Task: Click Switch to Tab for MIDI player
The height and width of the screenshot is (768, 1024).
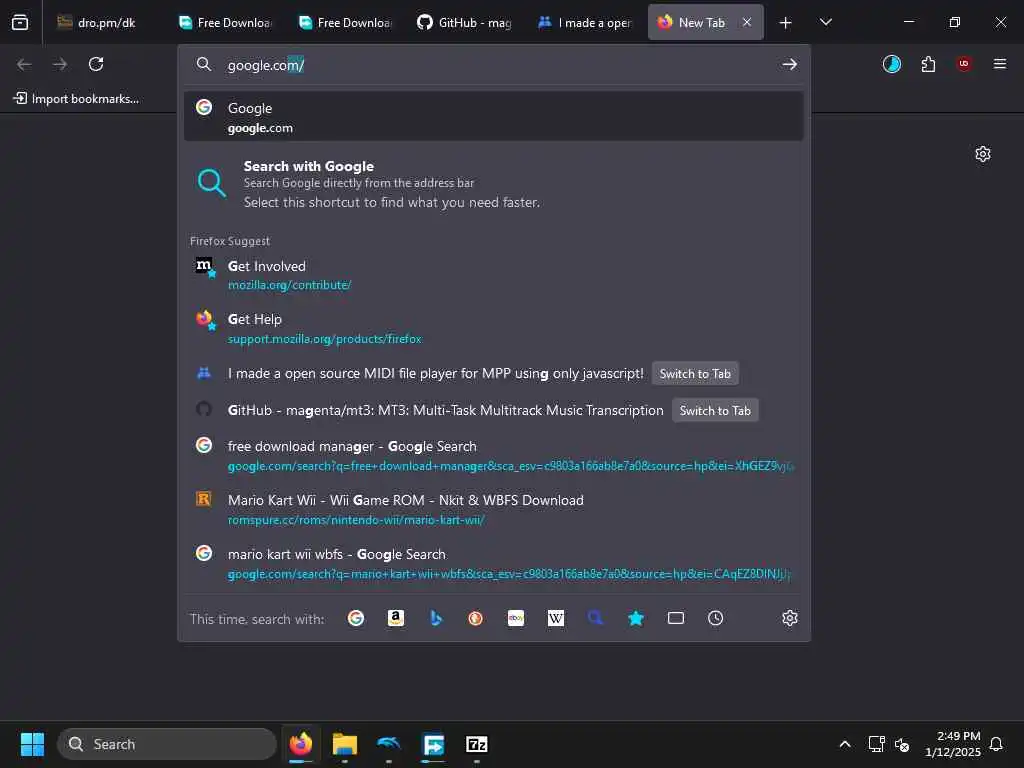Action: 695,374
